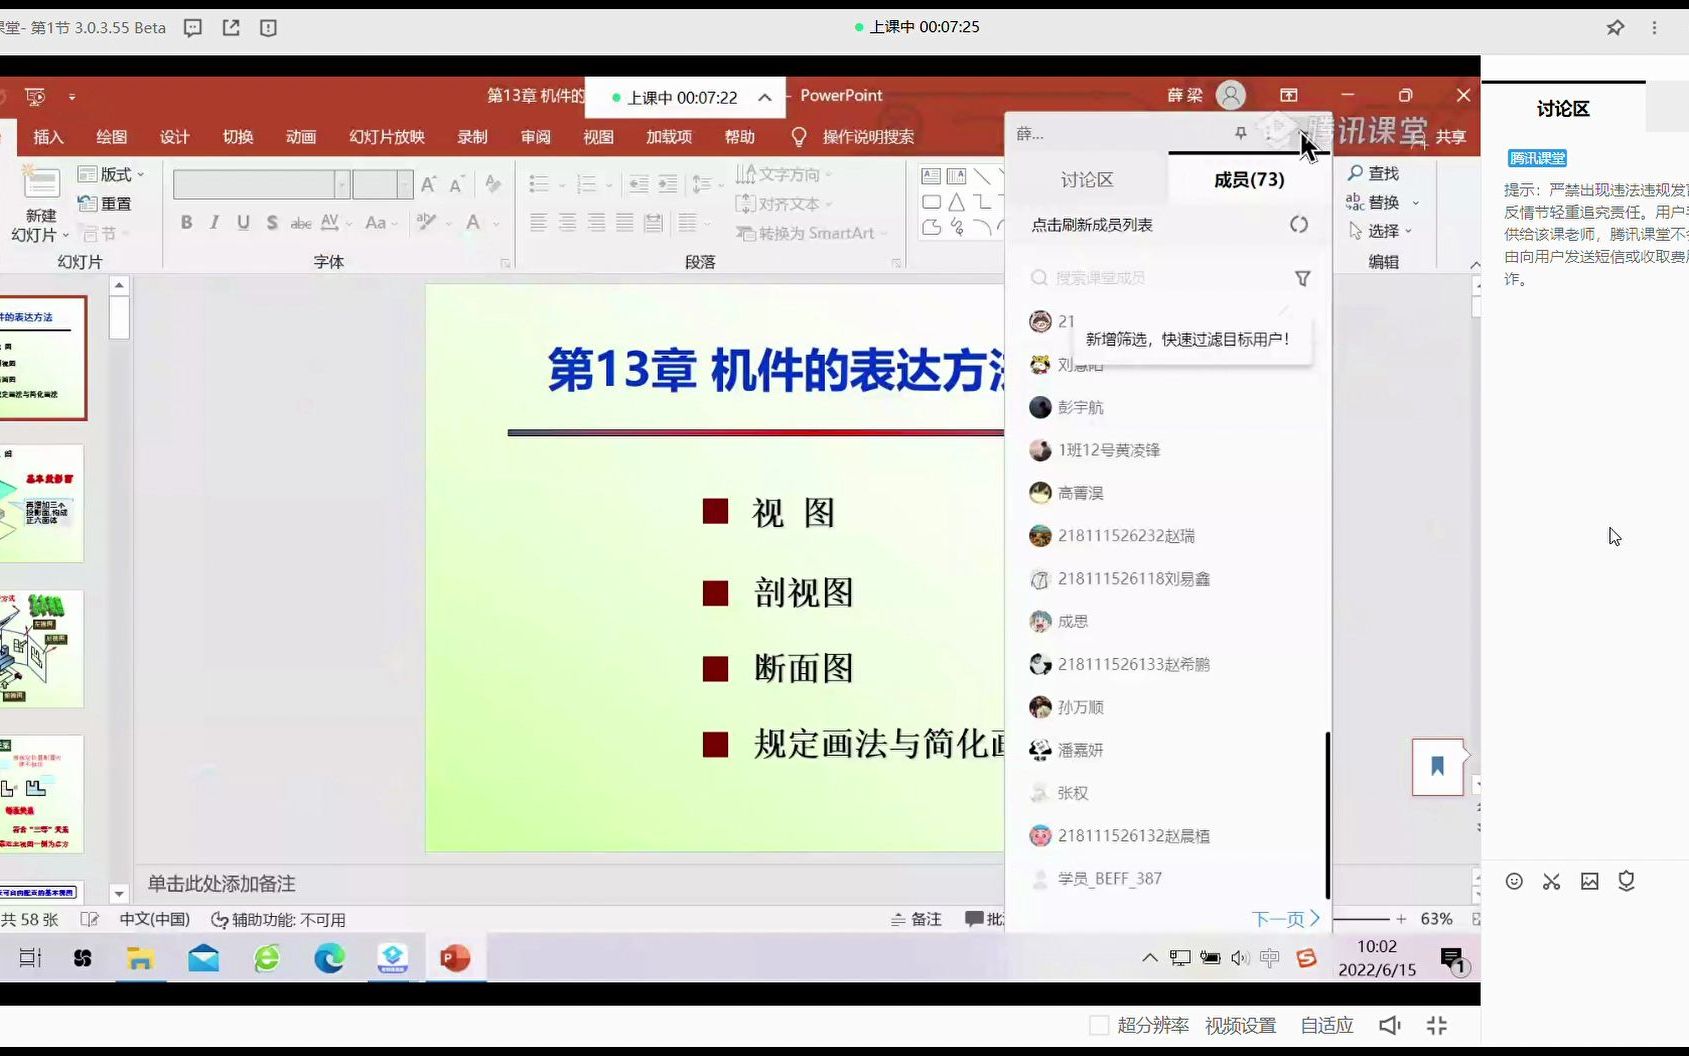The width and height of the screenshot is (1689, 1056).
Task: Click the bookmark icon beside the slide
Action: click(1437, 767)
